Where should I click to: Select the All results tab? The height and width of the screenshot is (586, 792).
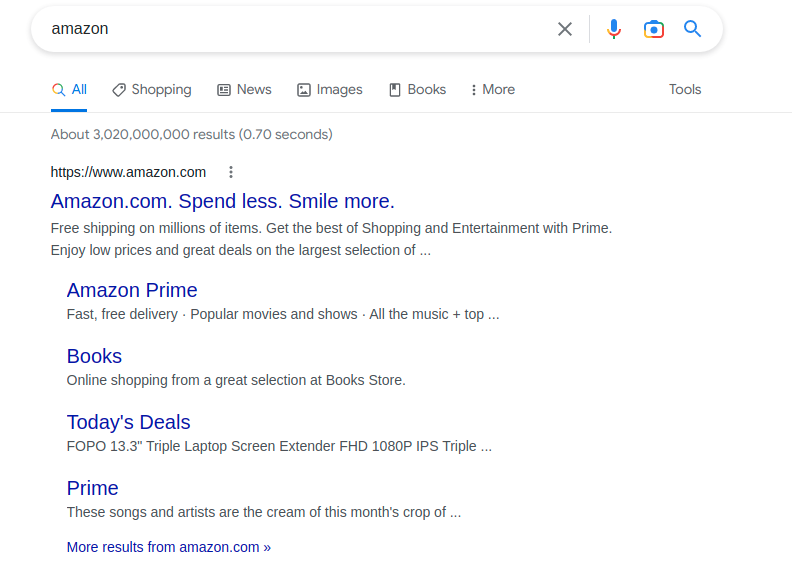(69, 90)
